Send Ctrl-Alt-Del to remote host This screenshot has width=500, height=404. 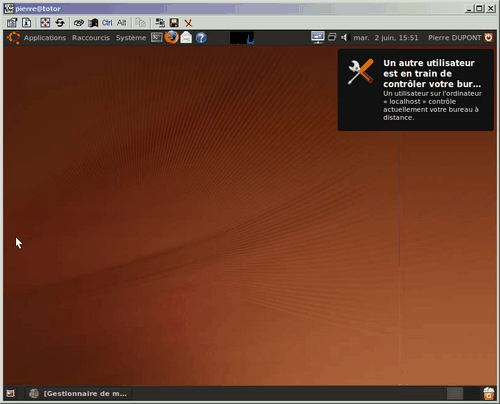coord(79,23)
